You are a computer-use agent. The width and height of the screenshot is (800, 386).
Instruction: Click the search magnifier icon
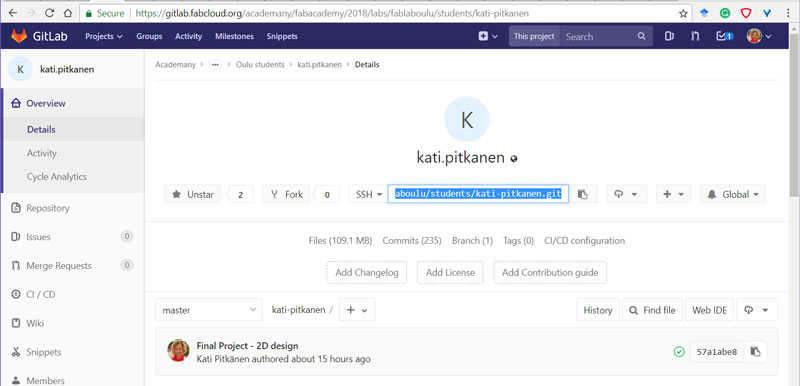point(641,36)
